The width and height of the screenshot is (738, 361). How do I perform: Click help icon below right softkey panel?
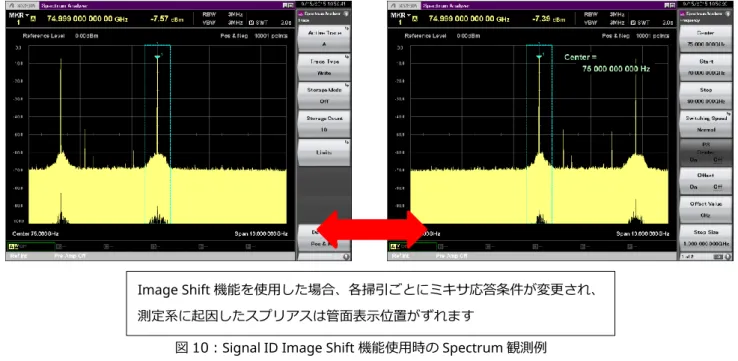point(728,257)
